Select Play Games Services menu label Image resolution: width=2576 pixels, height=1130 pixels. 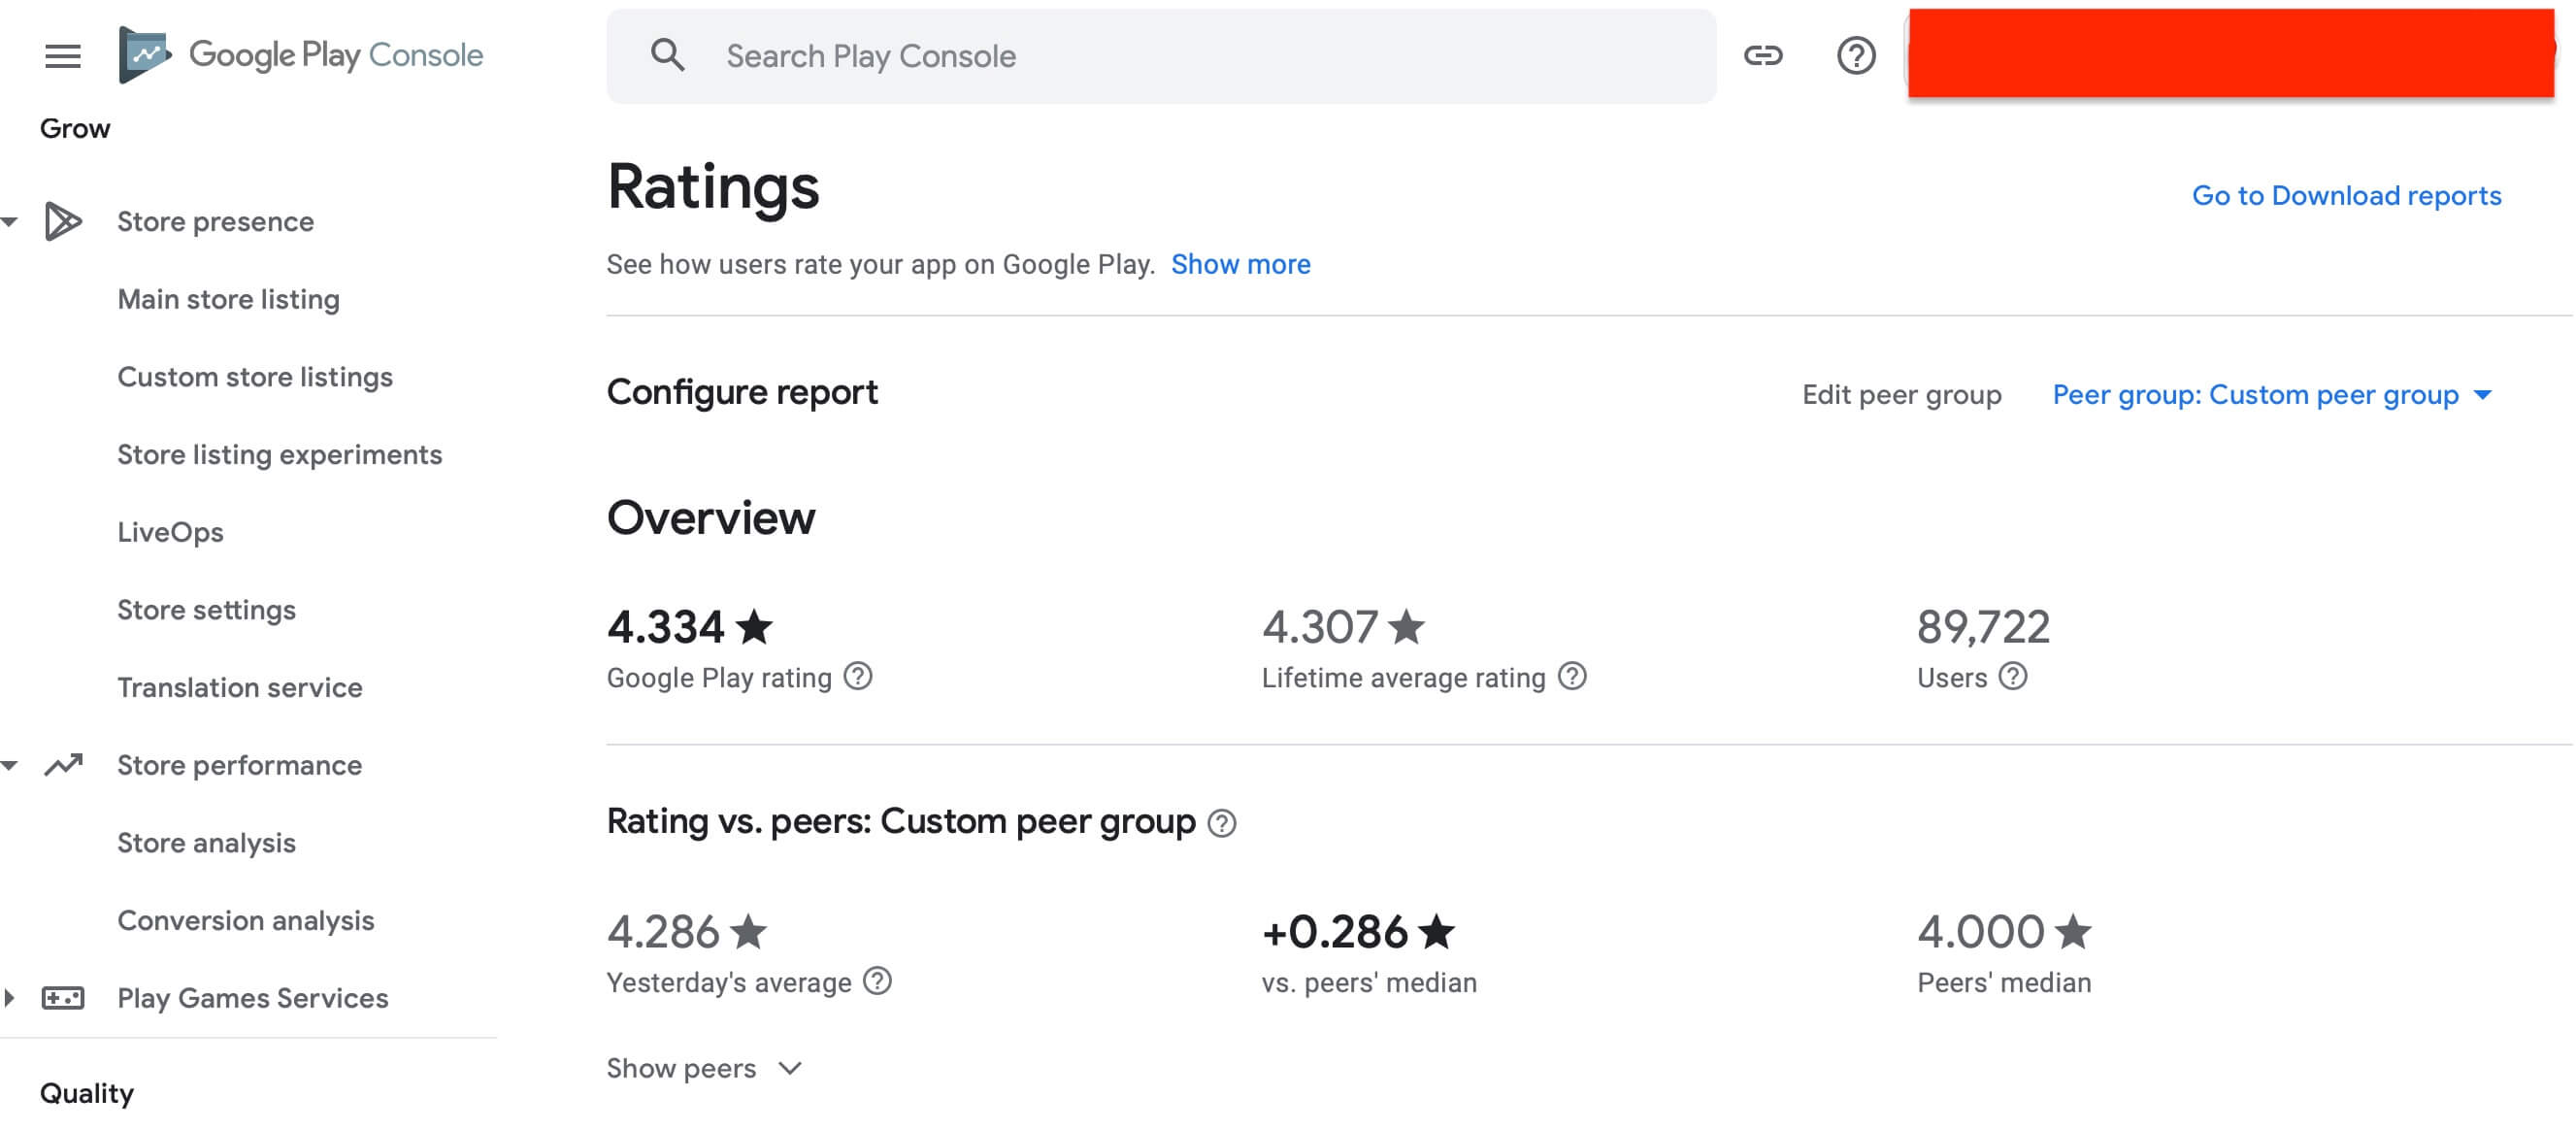(252, 998)
